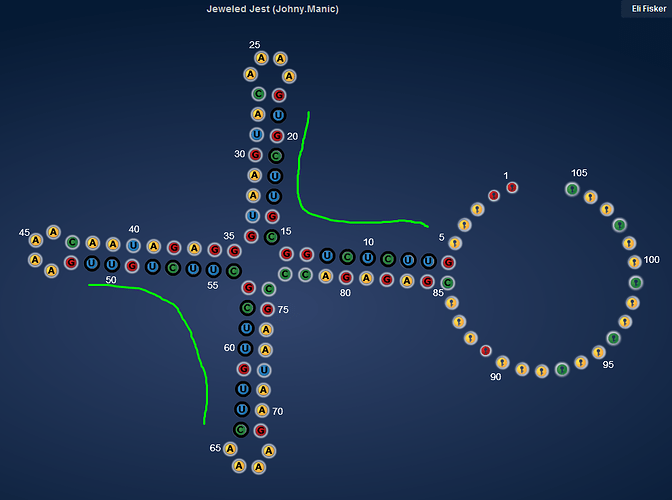Click the green cytosine at position 85
The width and height of the screenshot is (672, 500).
(448, 282)
